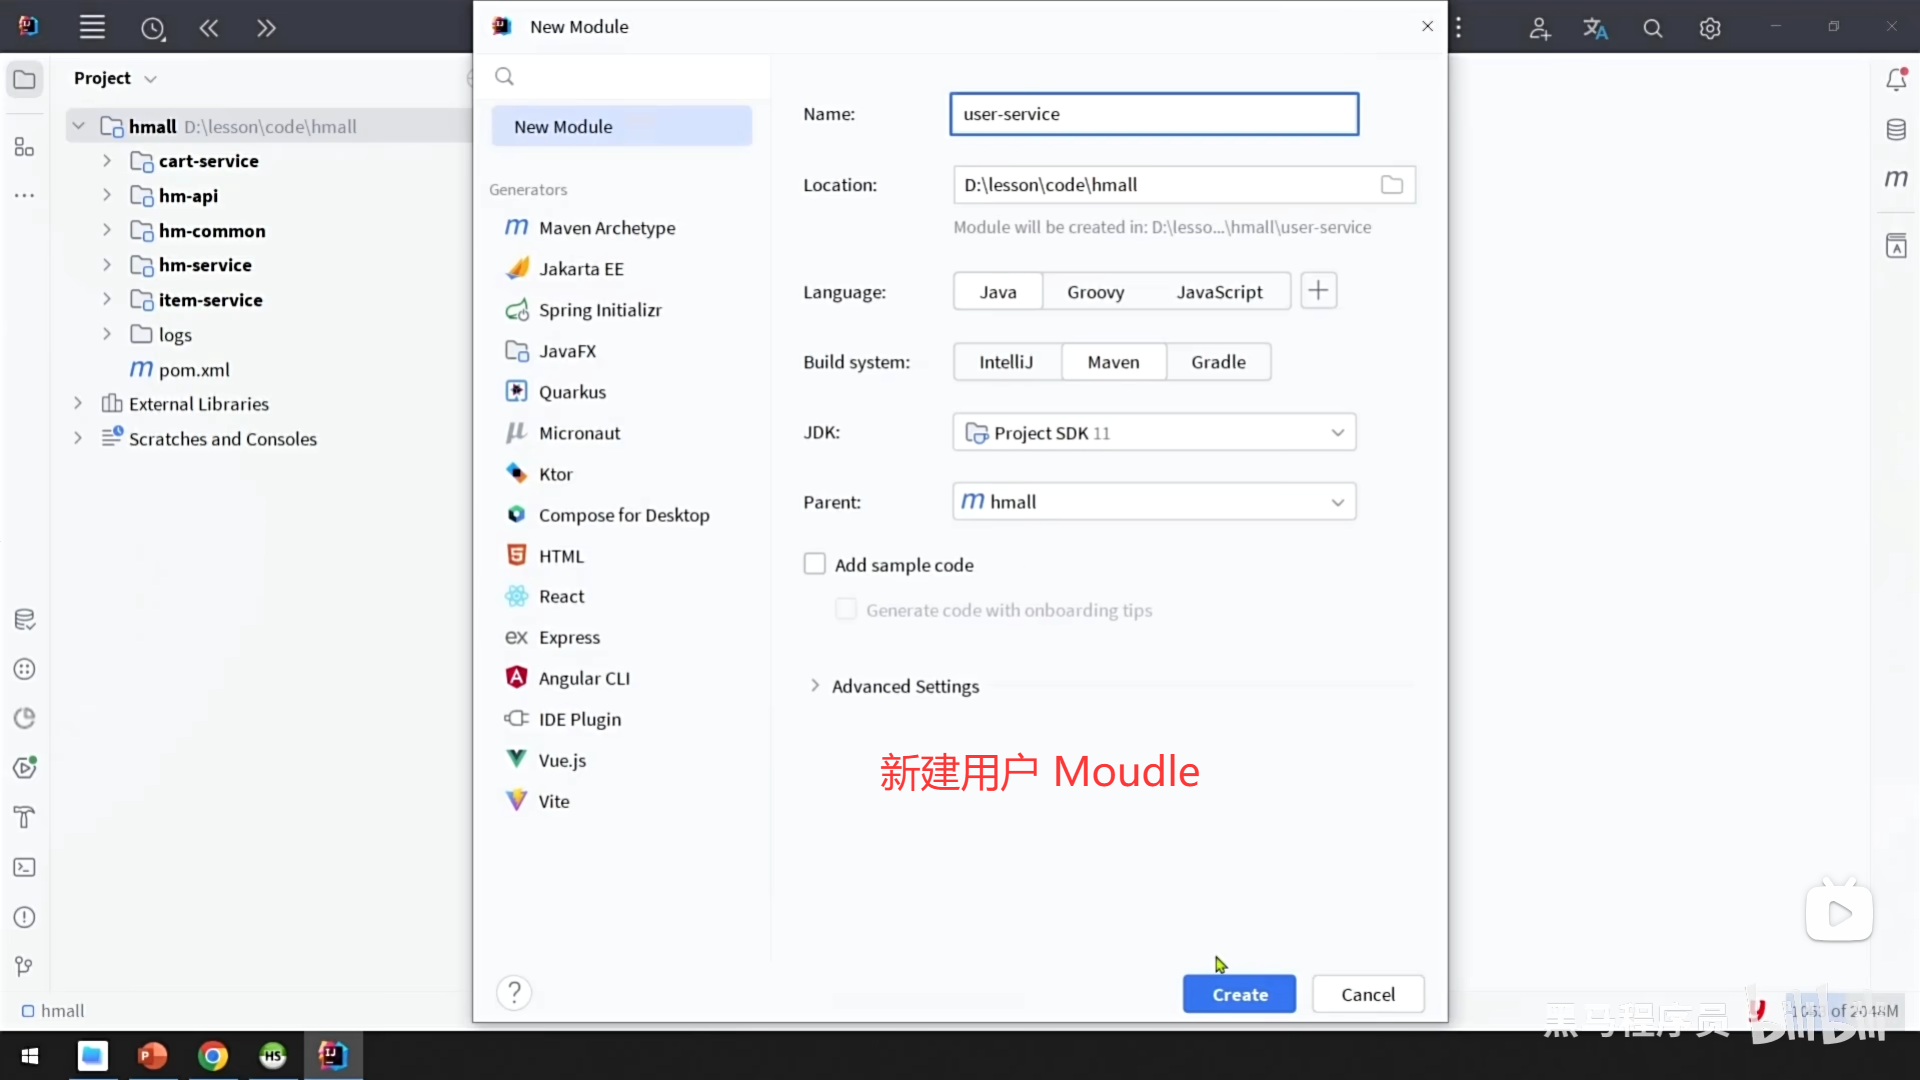Click the help question mark button

tap(514, 993)
